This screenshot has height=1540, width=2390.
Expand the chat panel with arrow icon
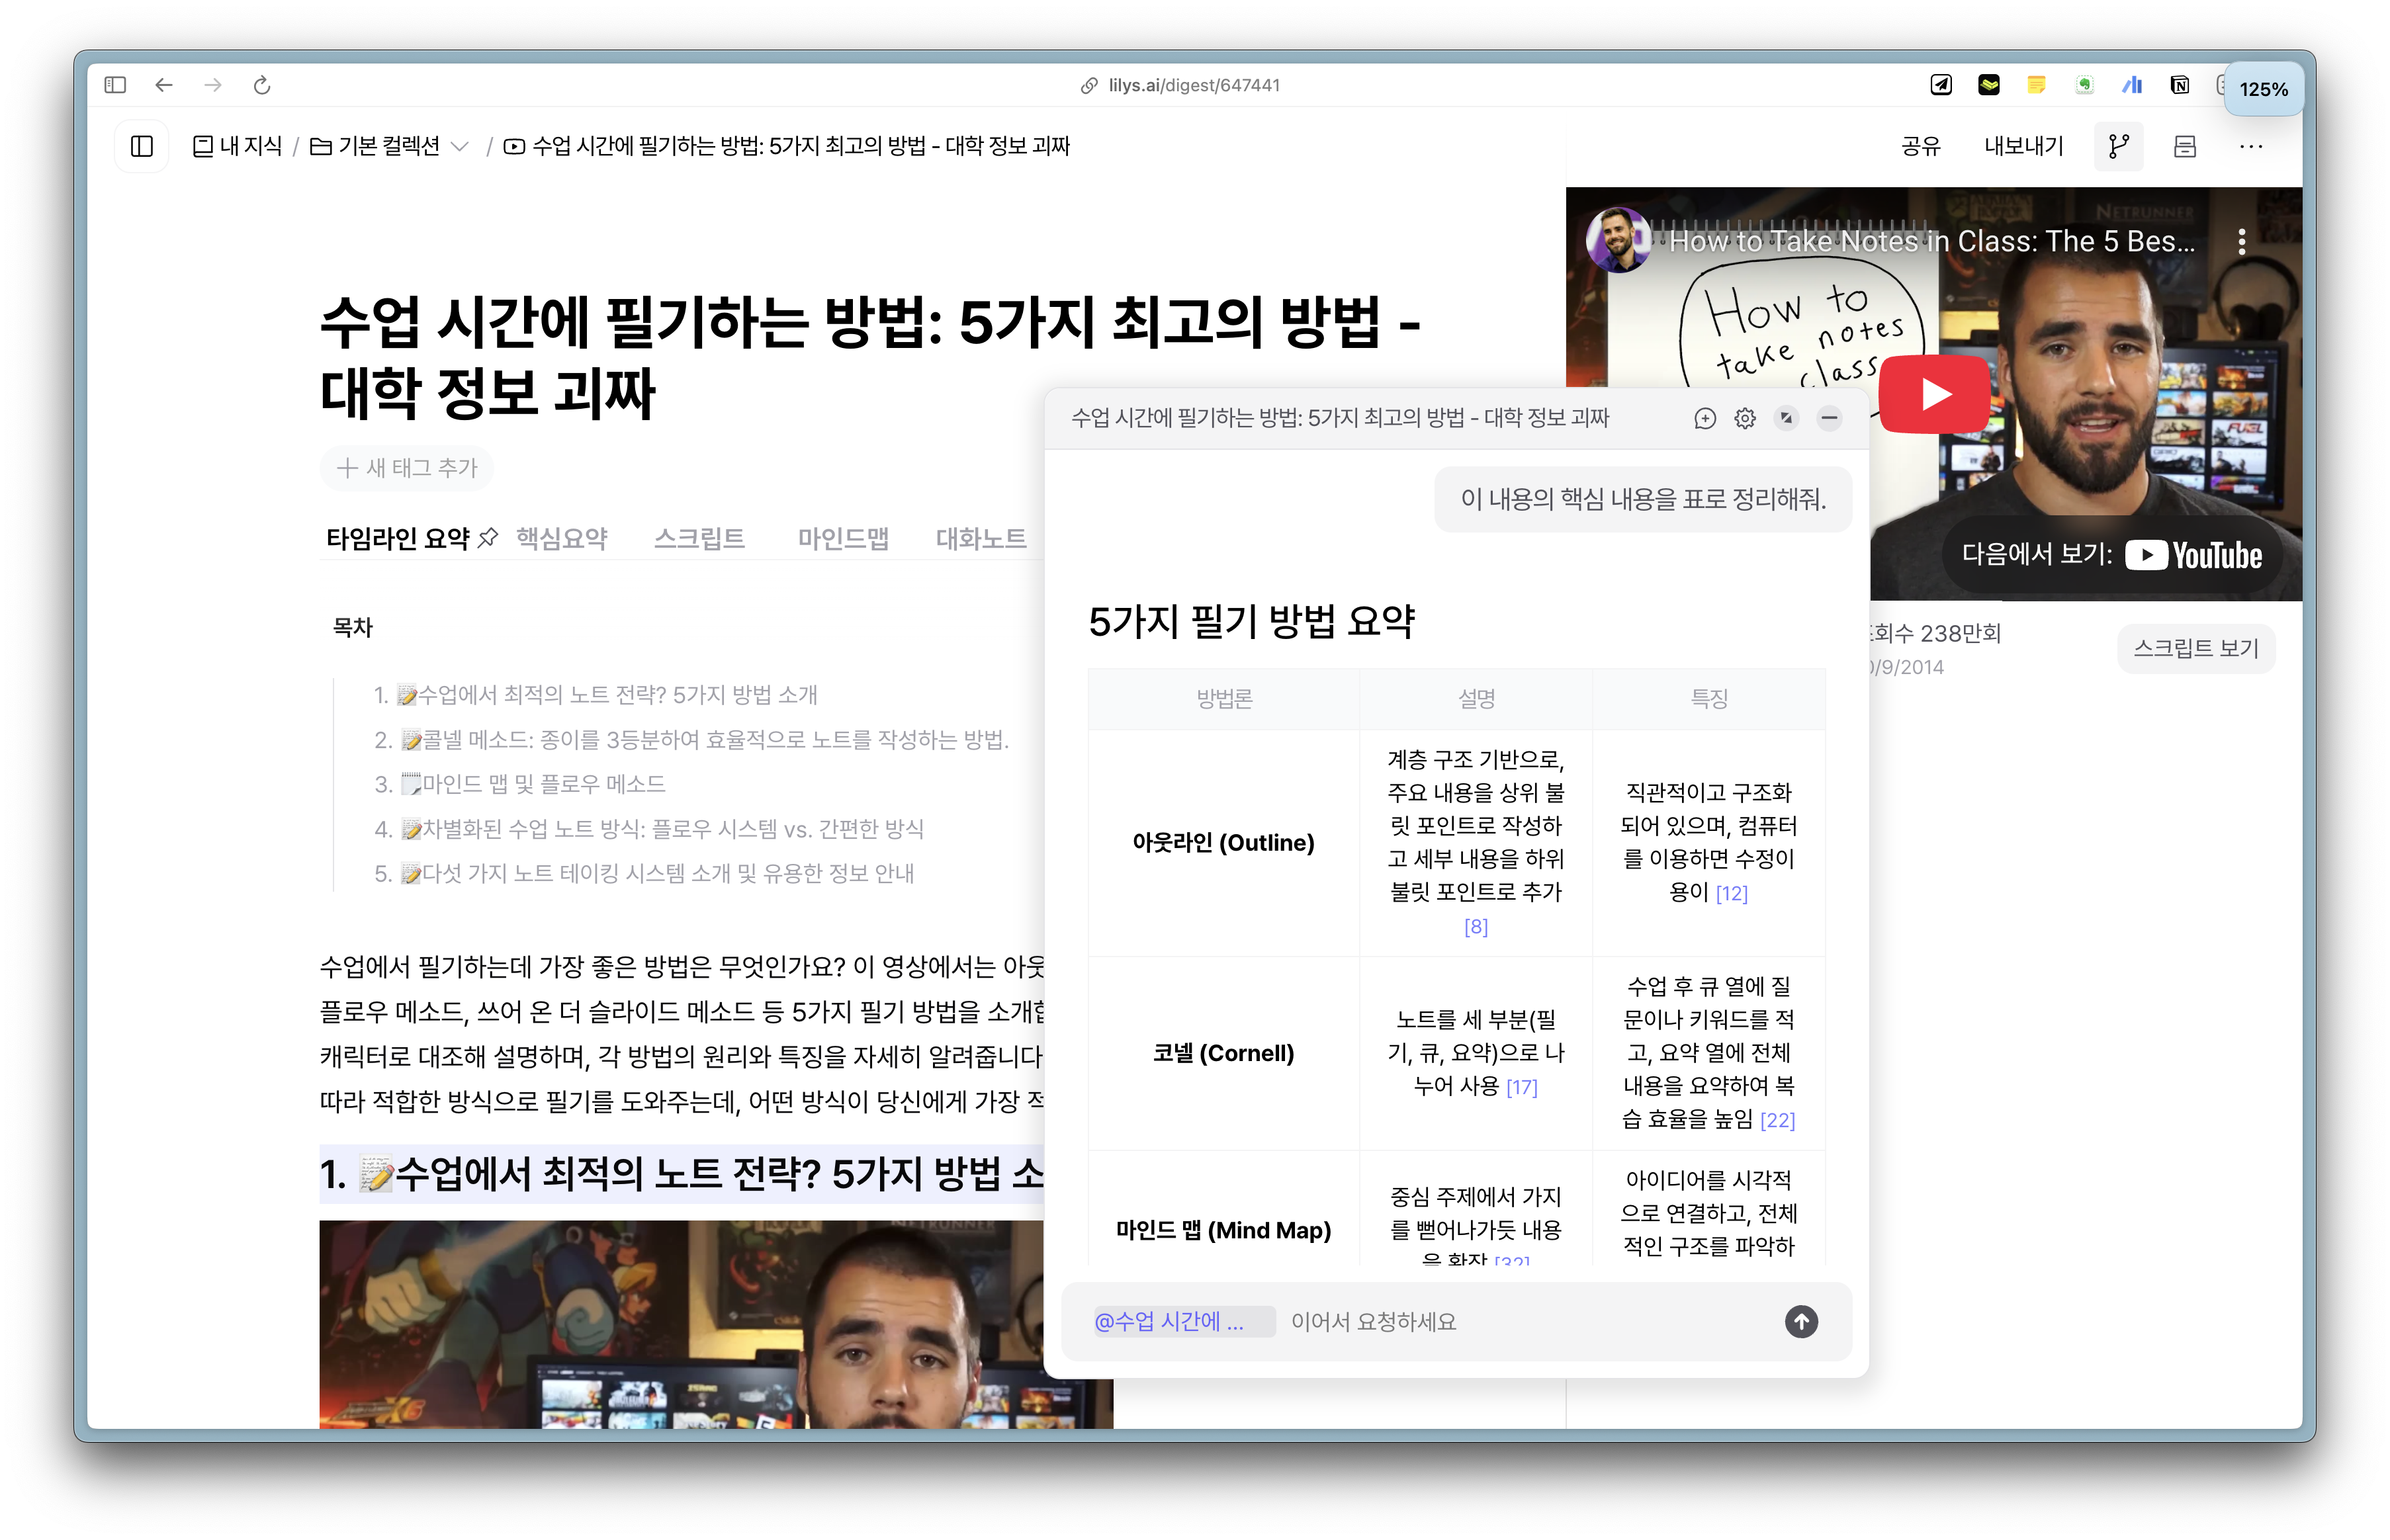point(1786,418)
